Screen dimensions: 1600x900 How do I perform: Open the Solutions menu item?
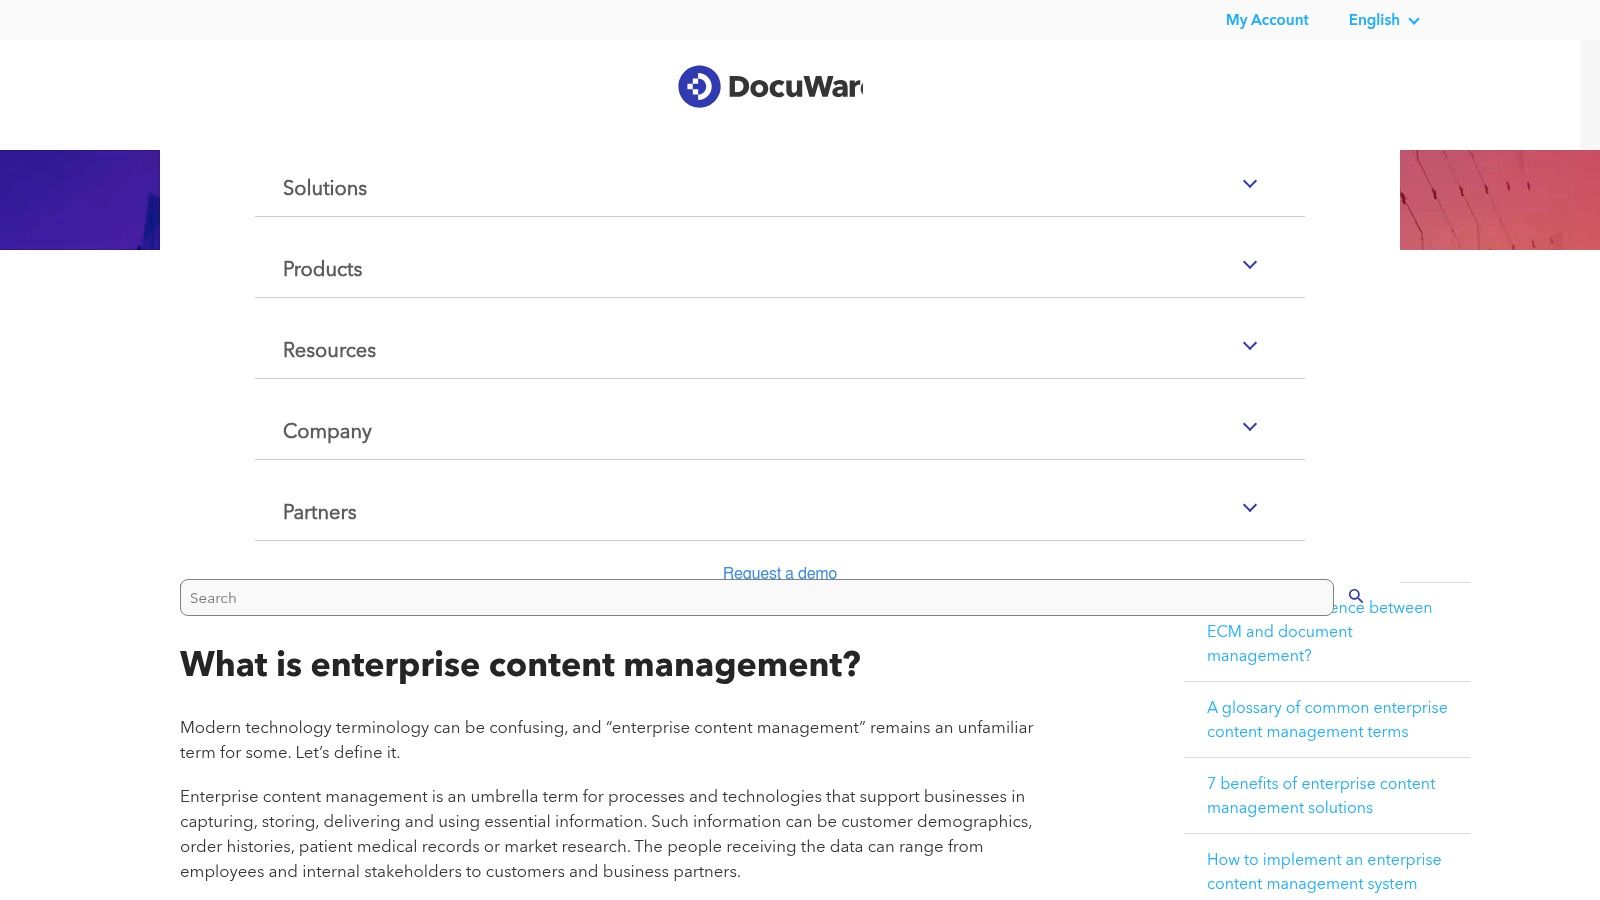pyautogui.click(x=324, y=188)
